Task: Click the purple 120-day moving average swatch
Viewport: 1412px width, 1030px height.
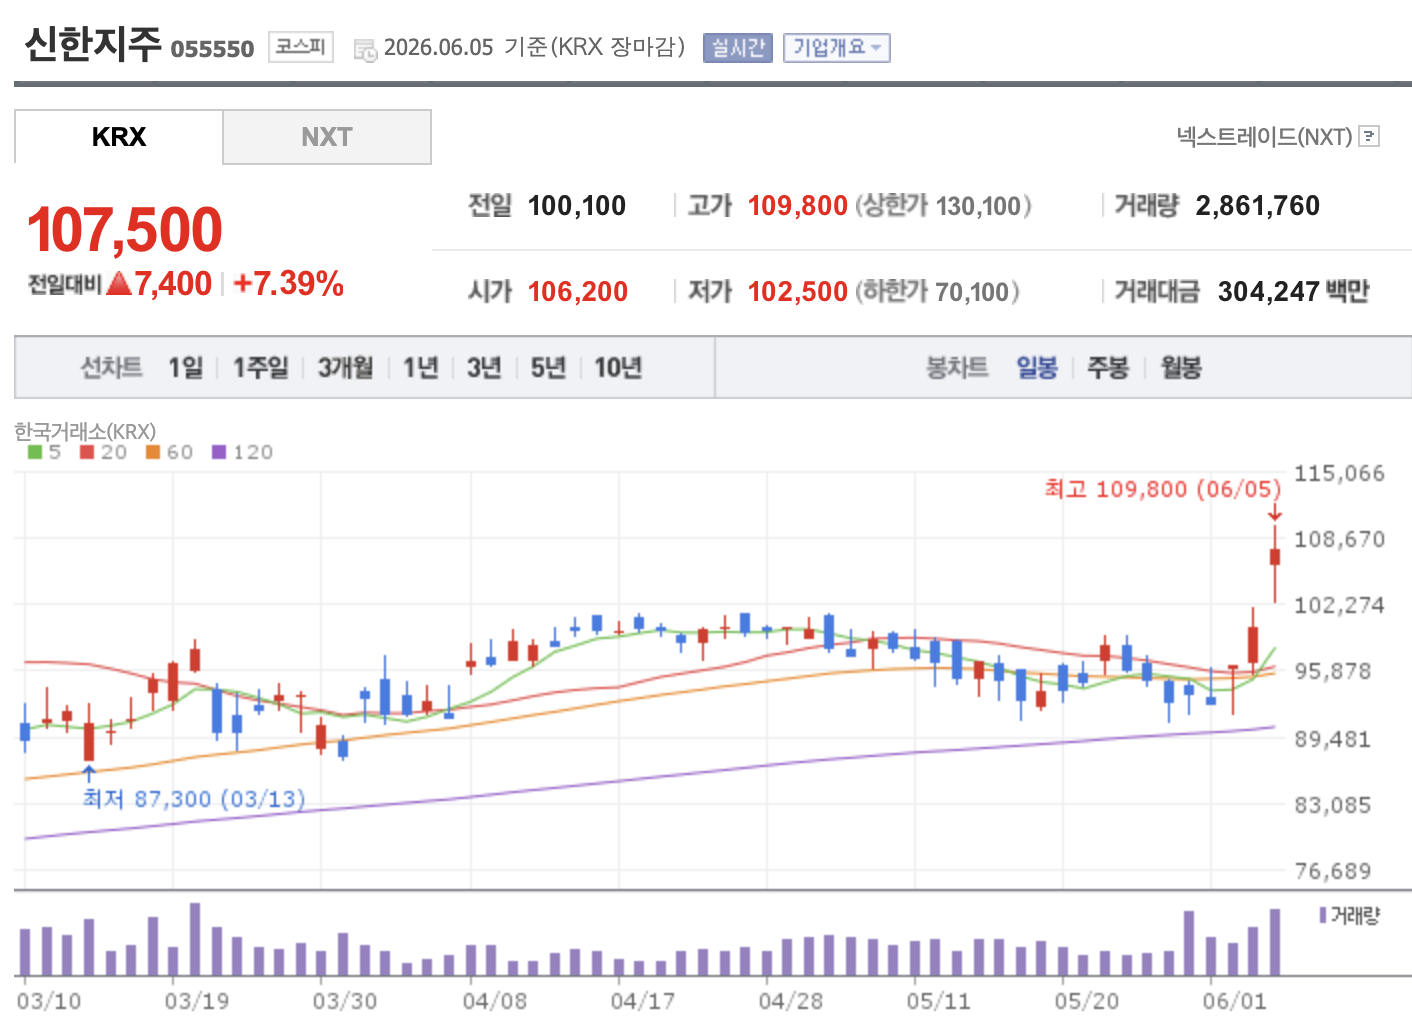Action: pyautogui.click(x=219, y=452)
